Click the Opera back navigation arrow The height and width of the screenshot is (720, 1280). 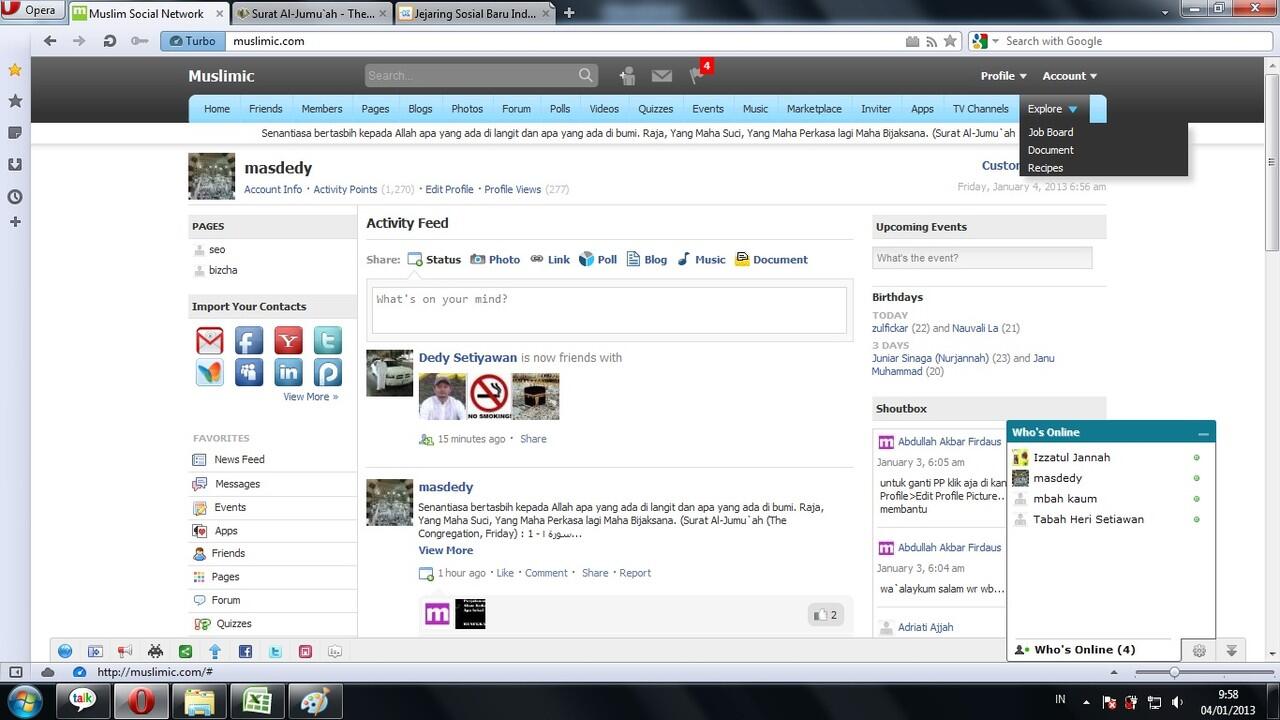[50, 41]
